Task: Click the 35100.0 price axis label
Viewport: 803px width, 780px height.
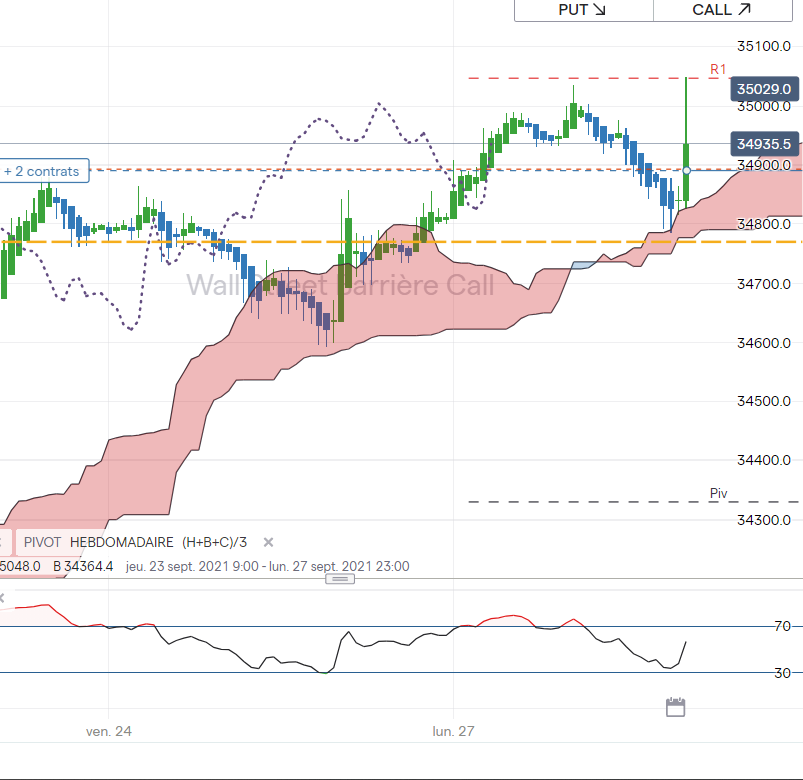Action: 764,46
